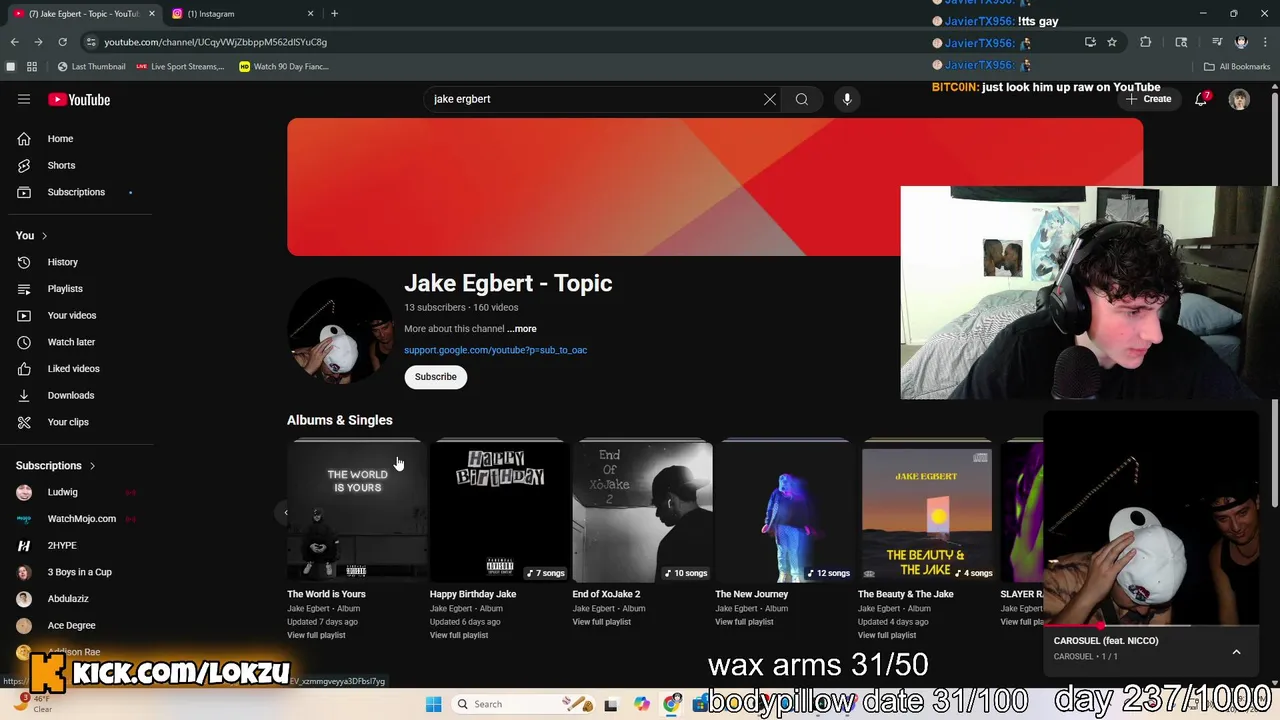
Task: Expand the You section
Action: pyautogui.click(x=32, y=235)
